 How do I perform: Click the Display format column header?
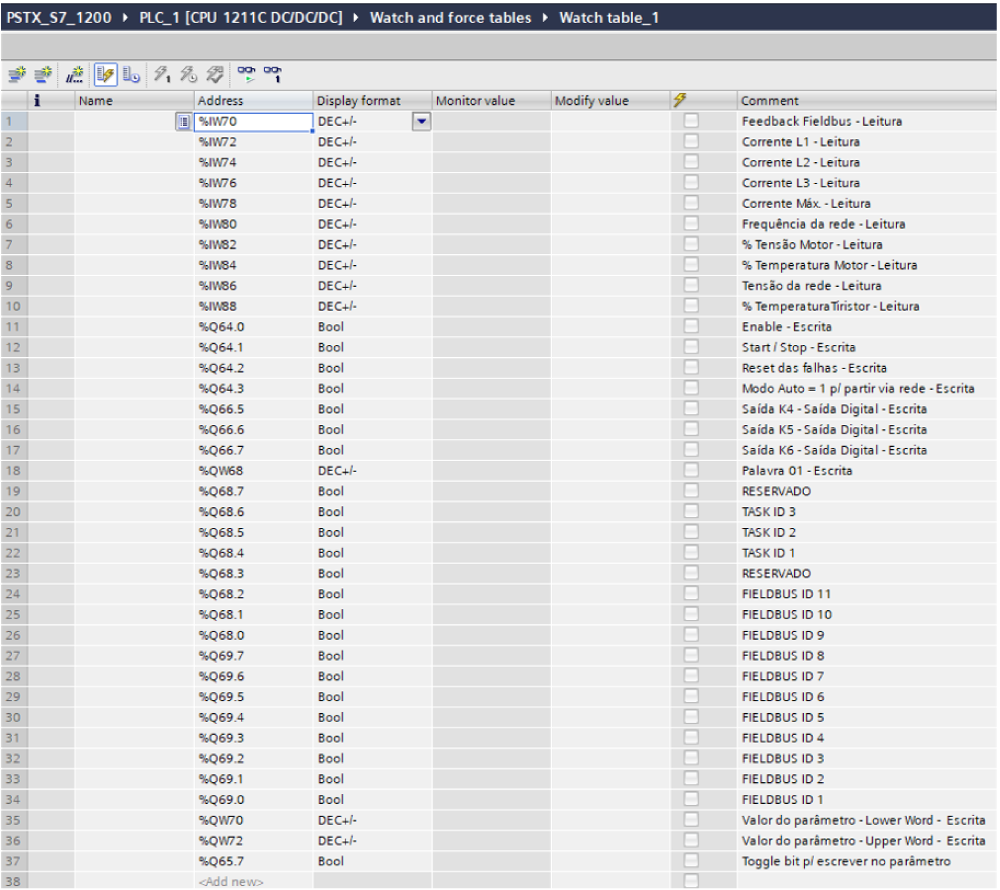372,100
